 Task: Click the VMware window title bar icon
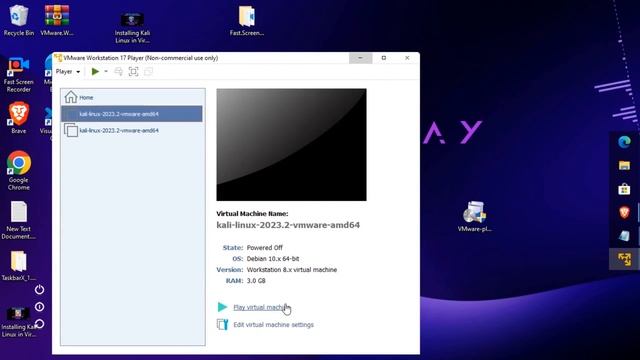58,58
